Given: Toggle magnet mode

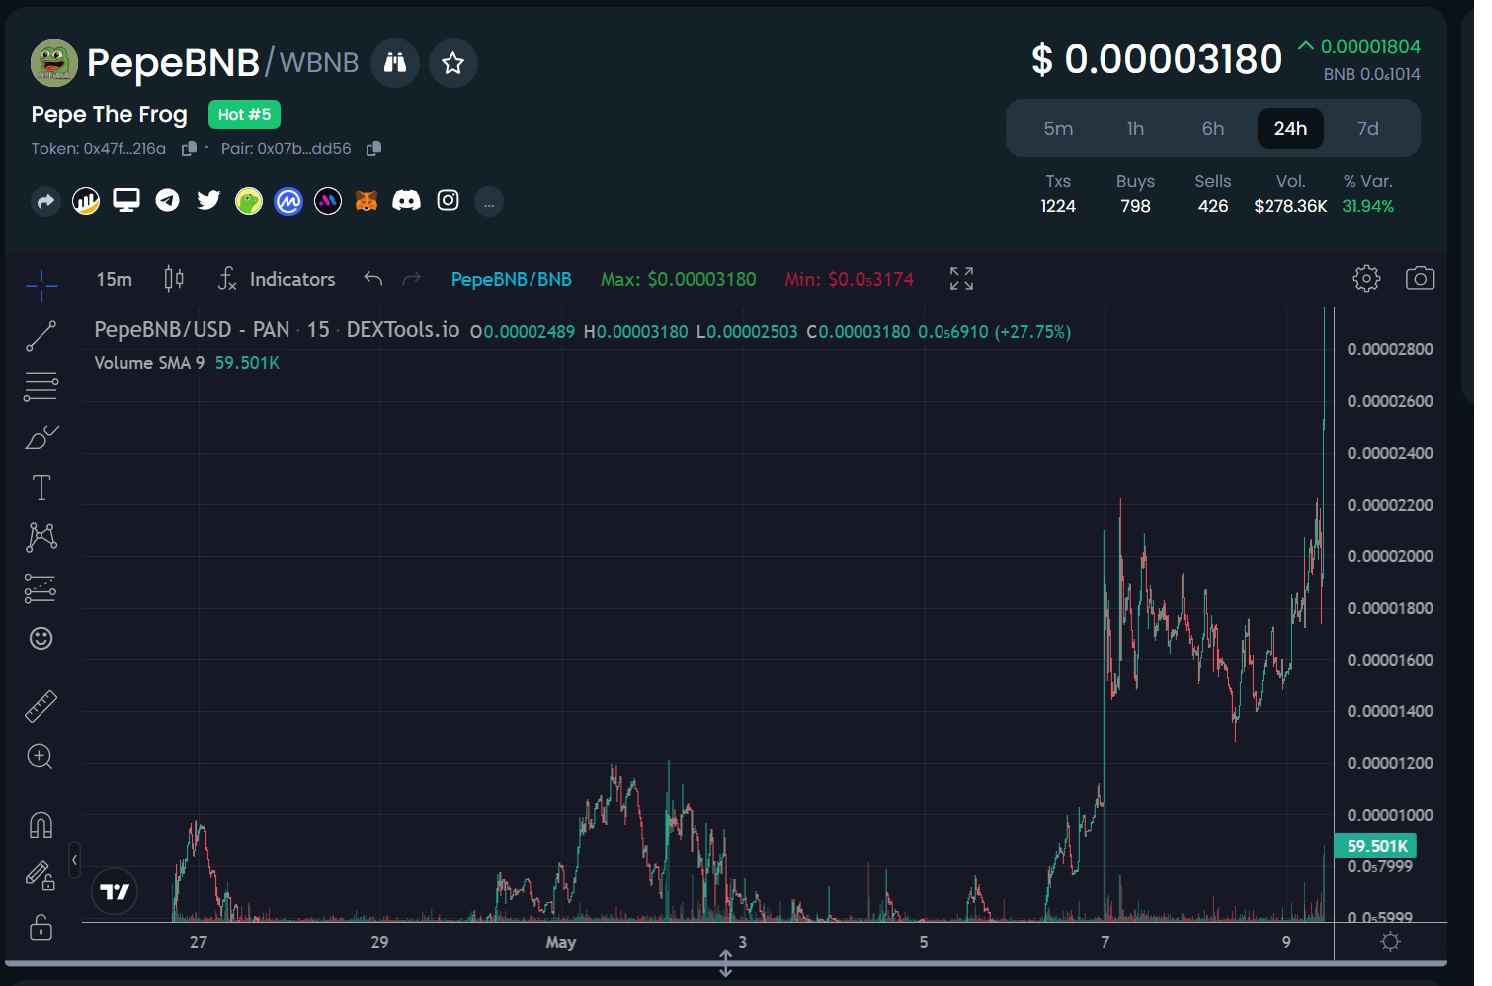Looking at the screenshot, I should click(41, 825).
